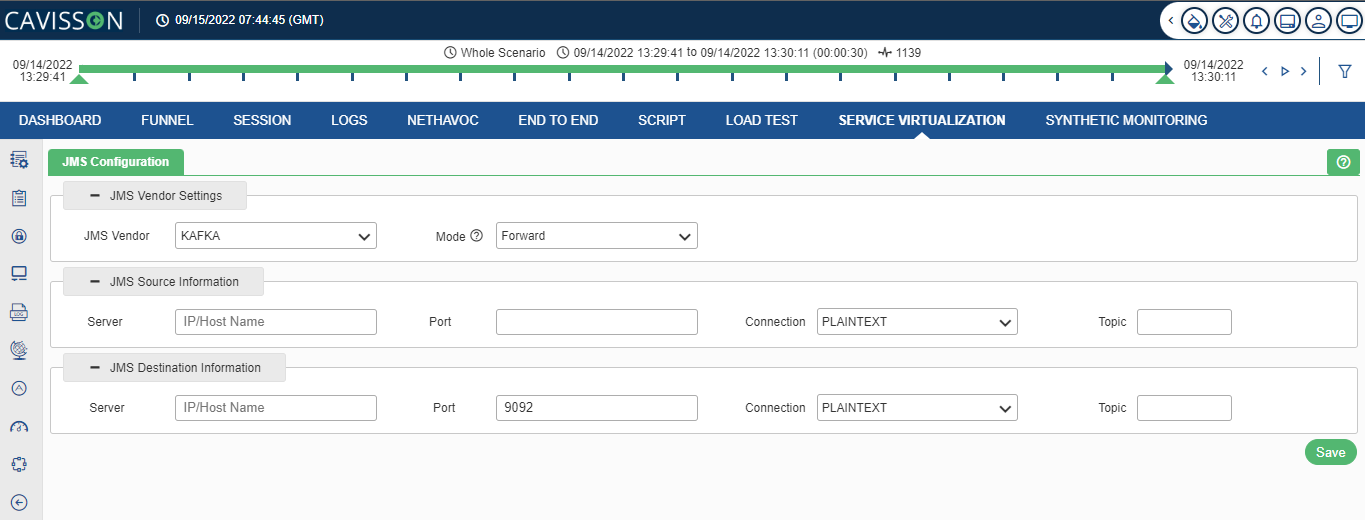Select the JMS Configuration tab

116,162
